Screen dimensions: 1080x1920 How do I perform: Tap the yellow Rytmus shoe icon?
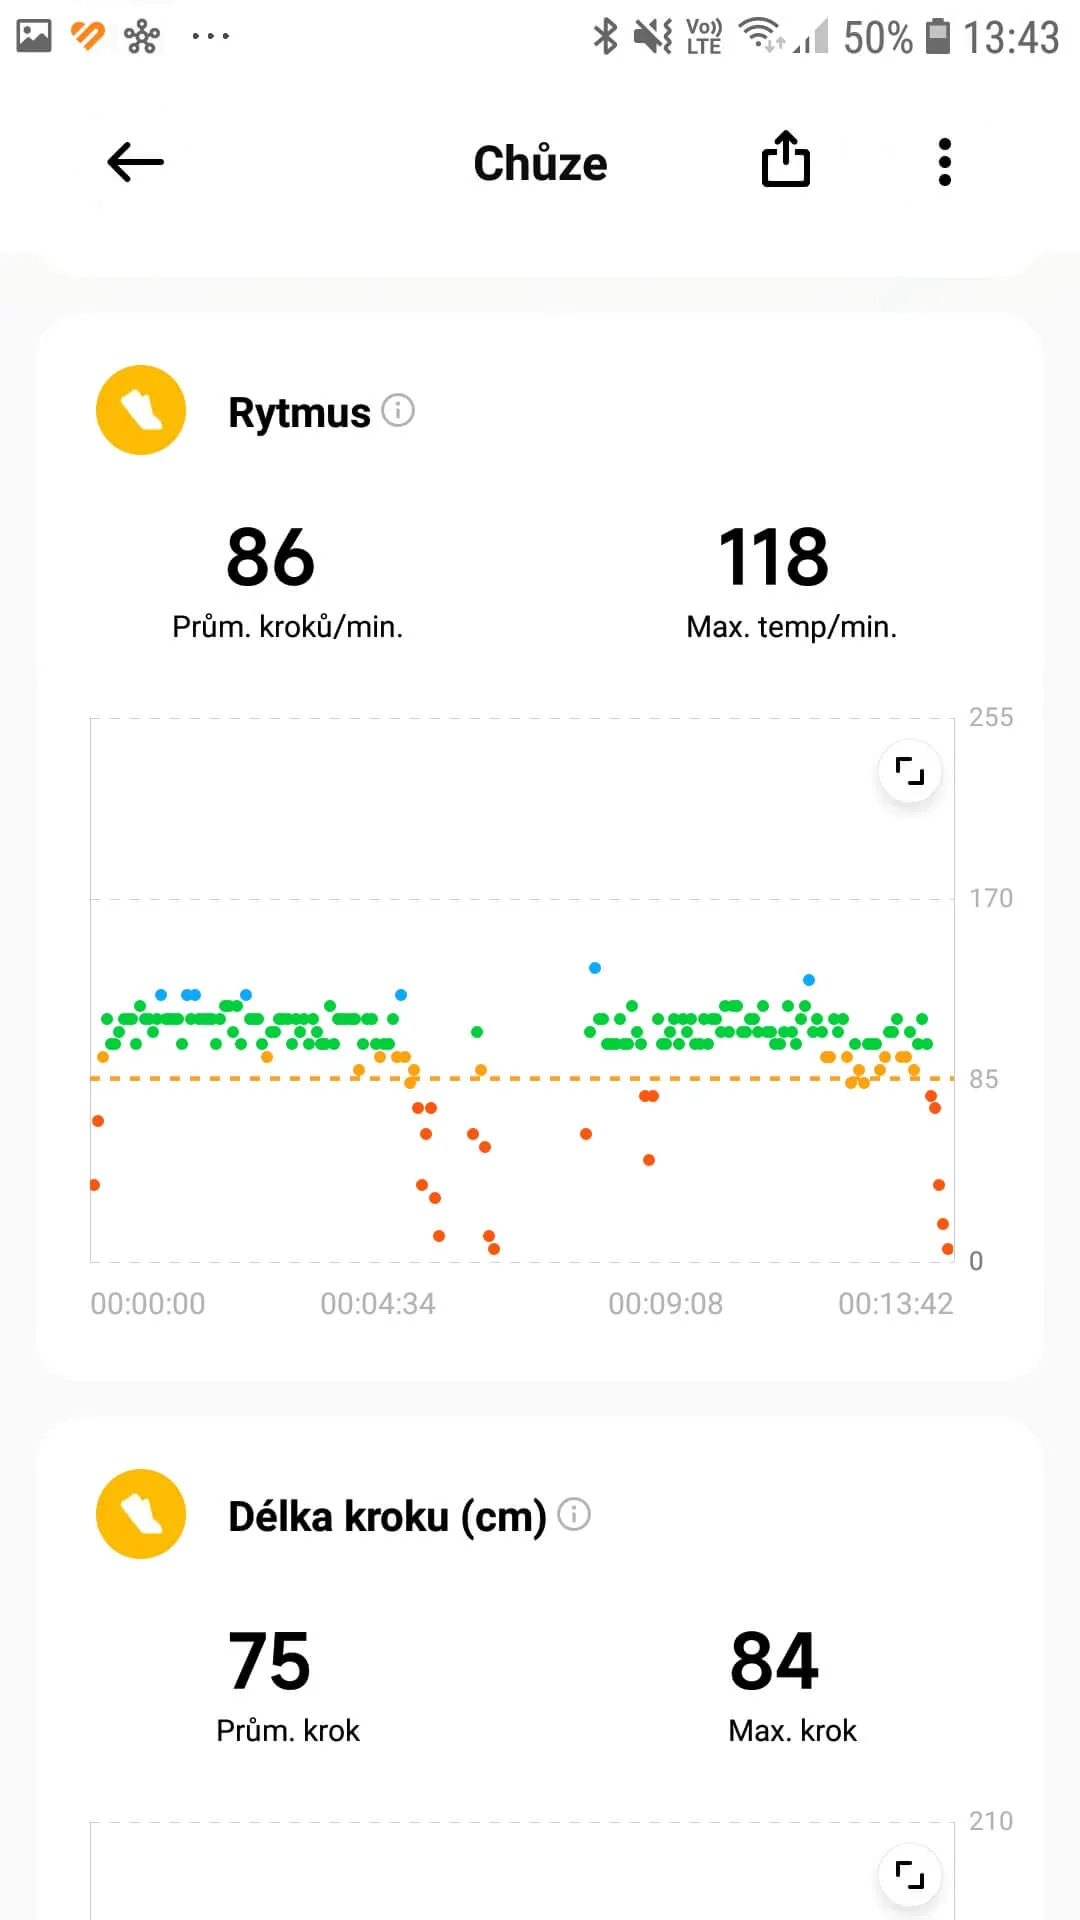pos(141,410)
